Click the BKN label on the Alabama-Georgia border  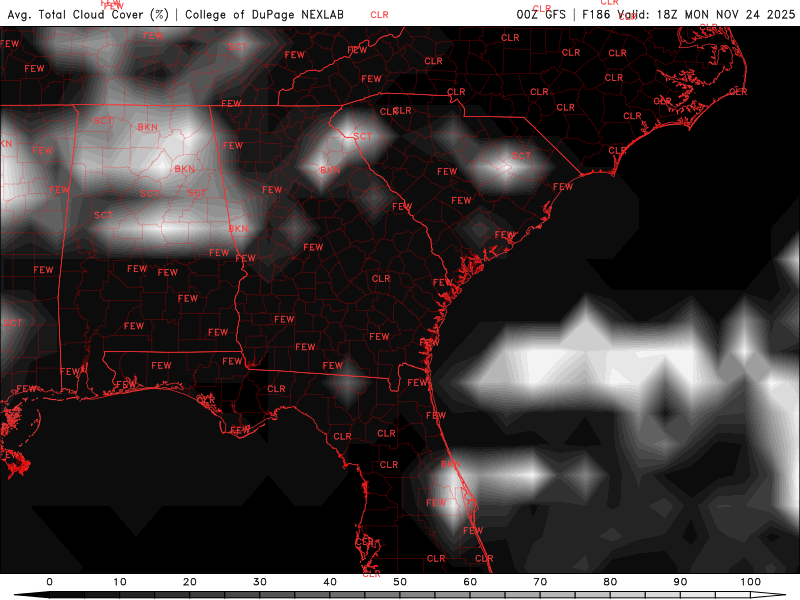pyautogui.click(x=238, y=229)
